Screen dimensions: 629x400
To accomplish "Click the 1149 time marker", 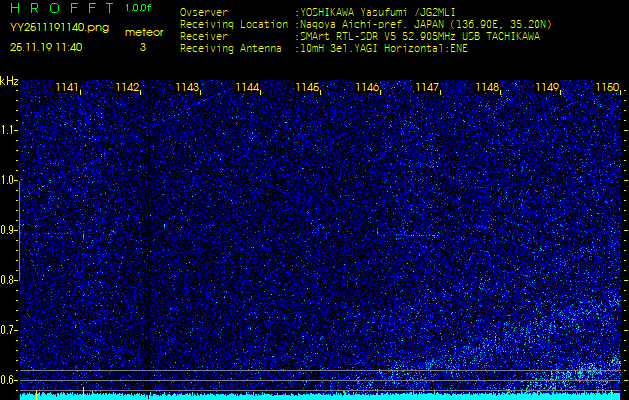I will pyautogui.click(x=547, y=88).
